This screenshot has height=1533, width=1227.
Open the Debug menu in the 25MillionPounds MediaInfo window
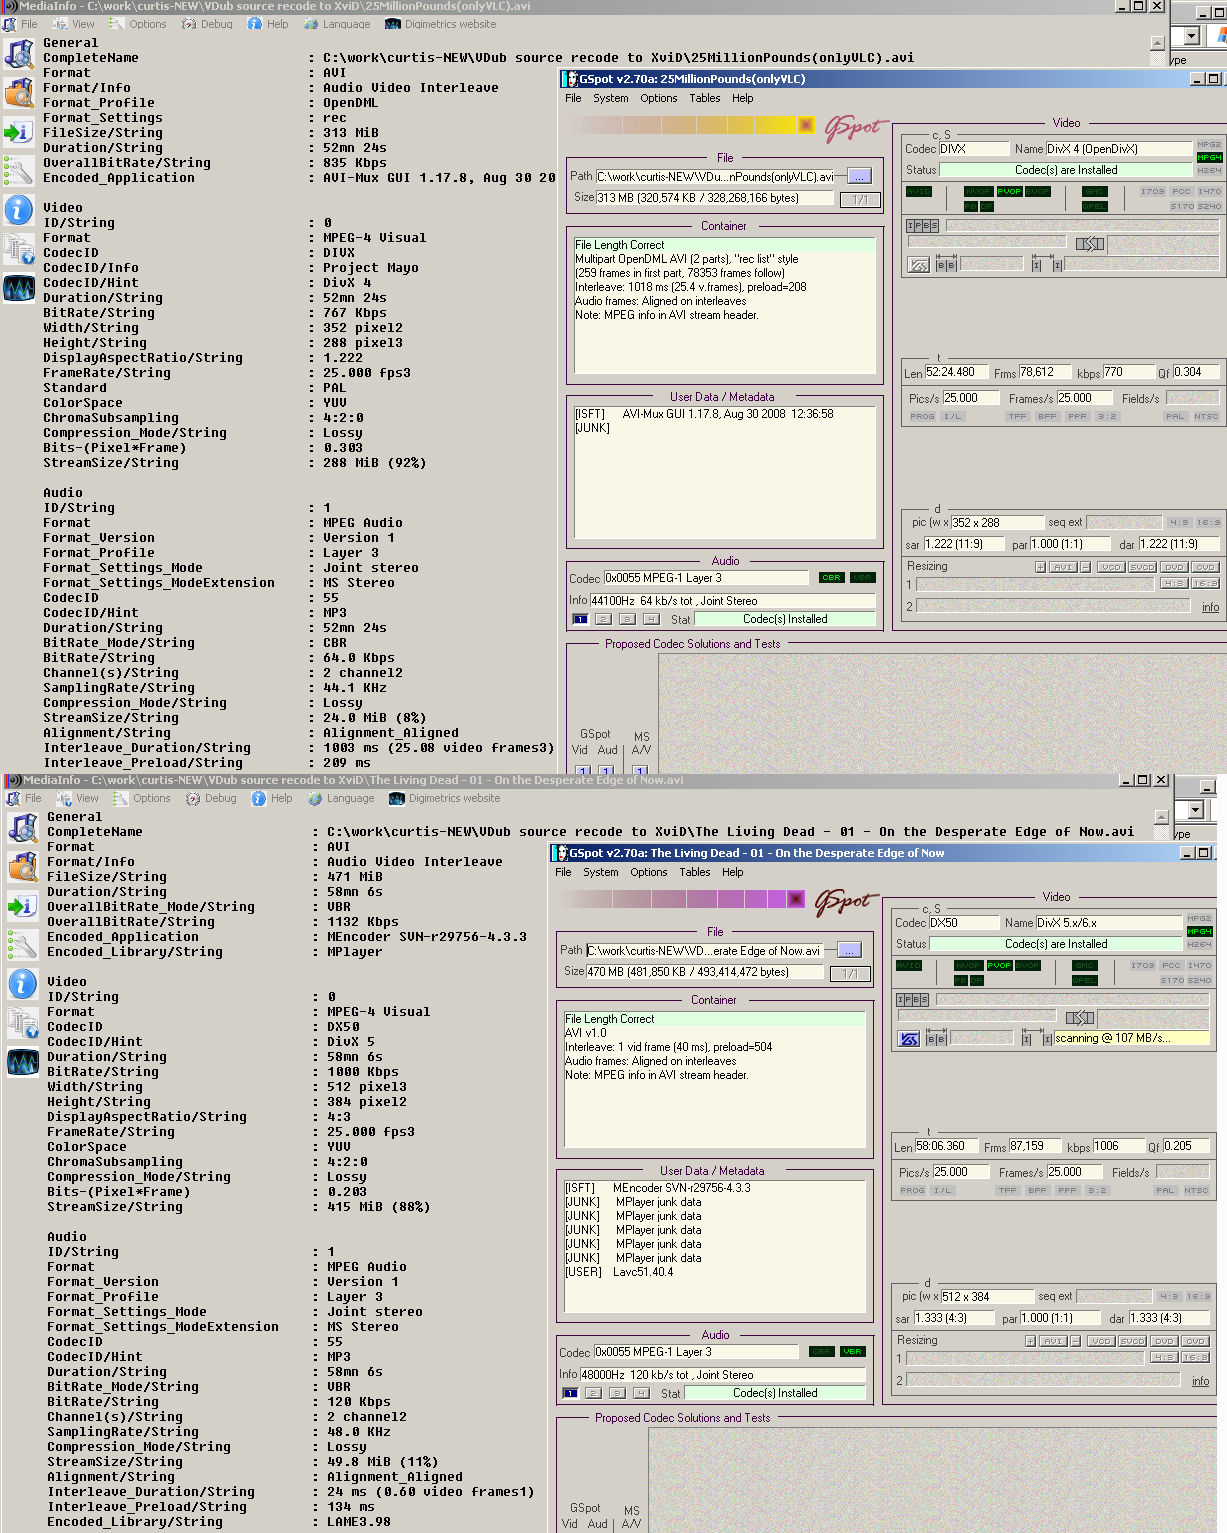tap(207, 24)
